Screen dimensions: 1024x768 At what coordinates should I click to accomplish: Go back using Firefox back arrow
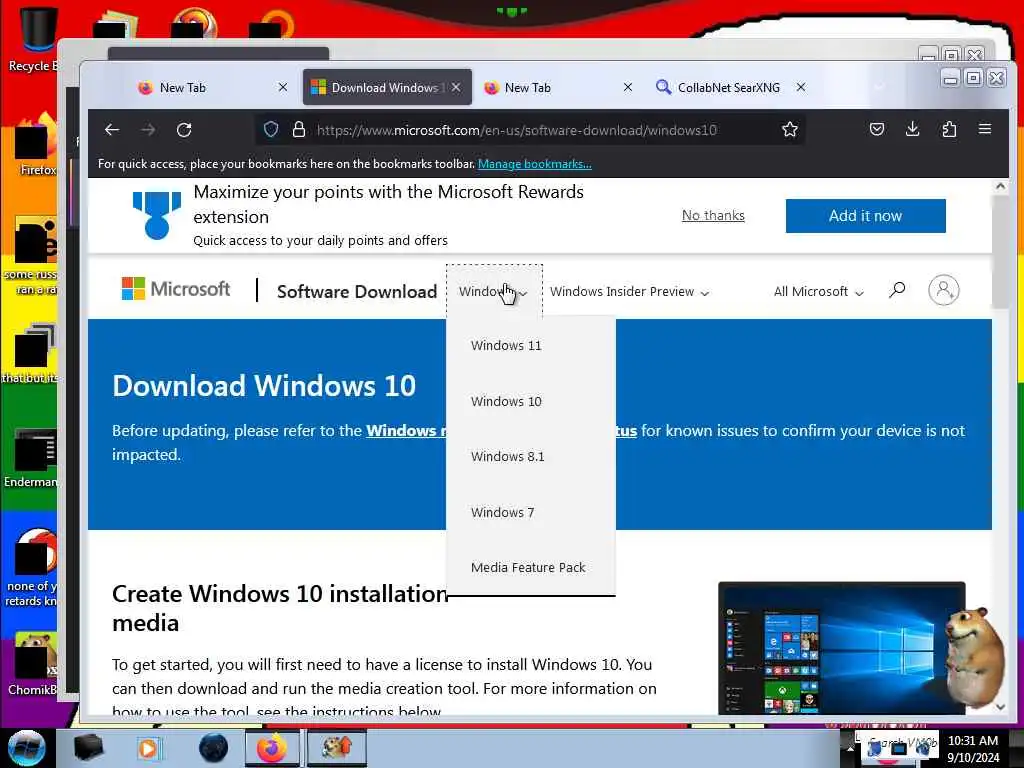tap(112, 130)
